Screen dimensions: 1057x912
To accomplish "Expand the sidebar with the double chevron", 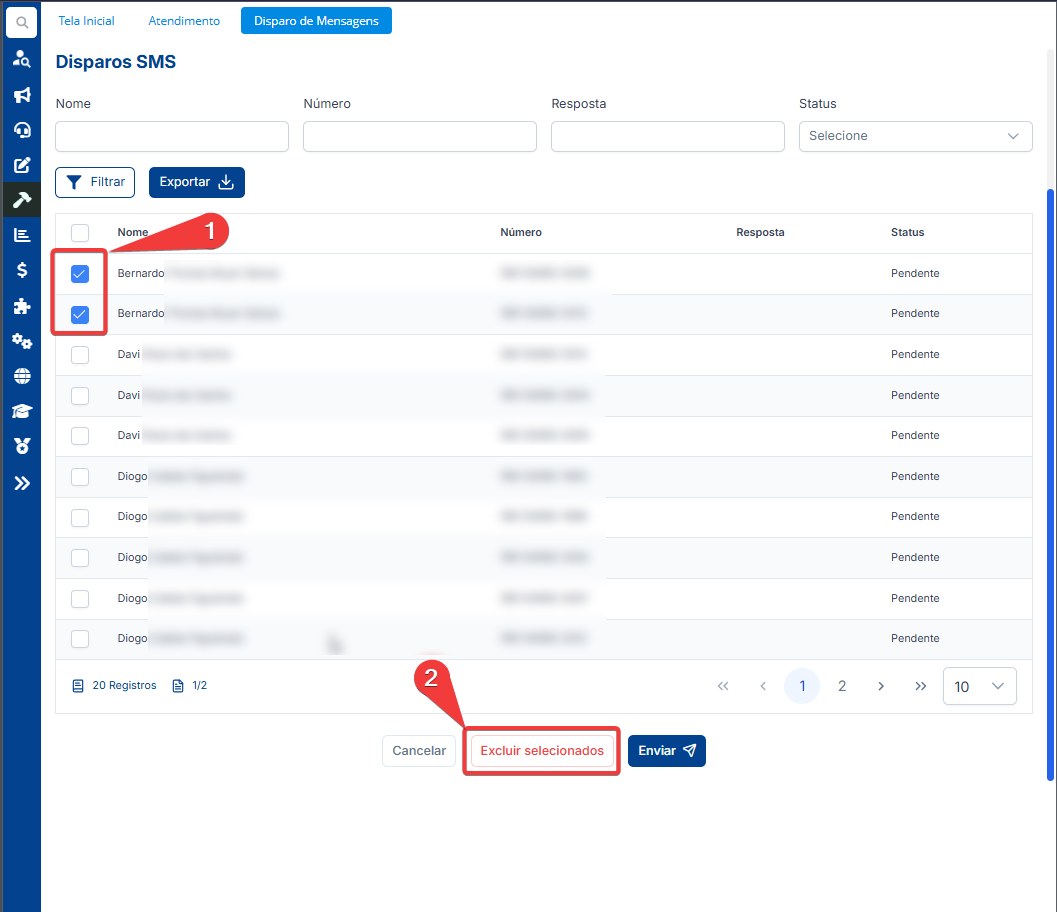I will [x=22, y=483].
